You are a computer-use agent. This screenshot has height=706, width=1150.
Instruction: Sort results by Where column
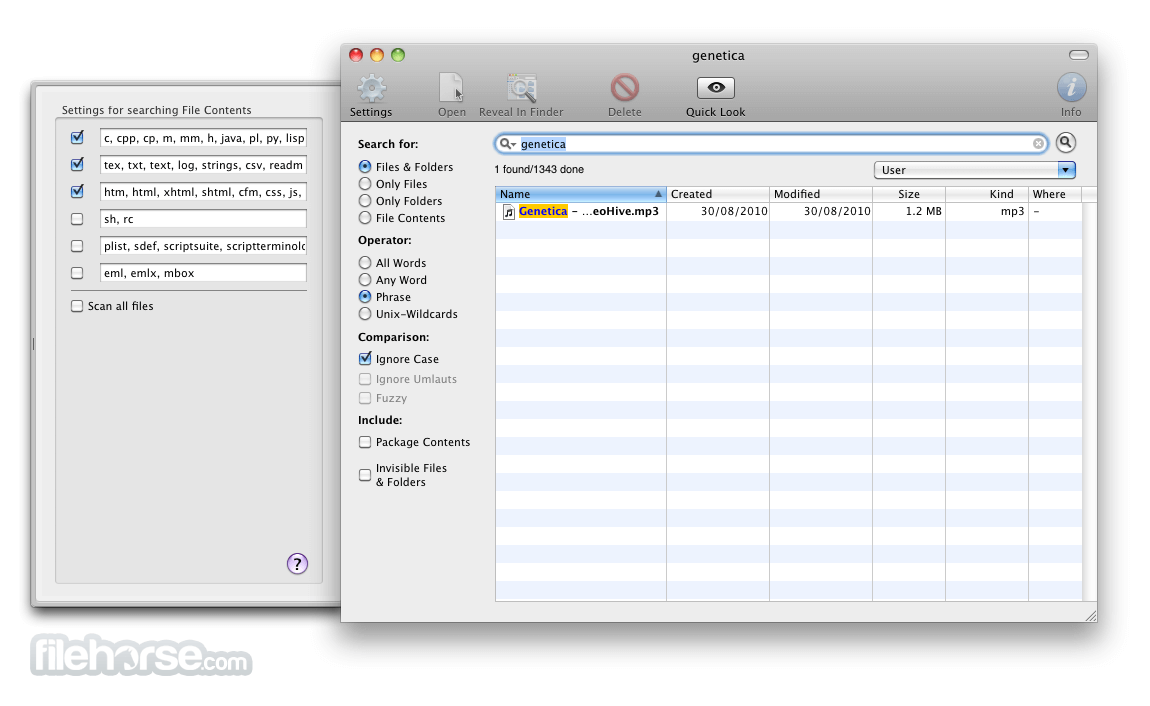1055,194
